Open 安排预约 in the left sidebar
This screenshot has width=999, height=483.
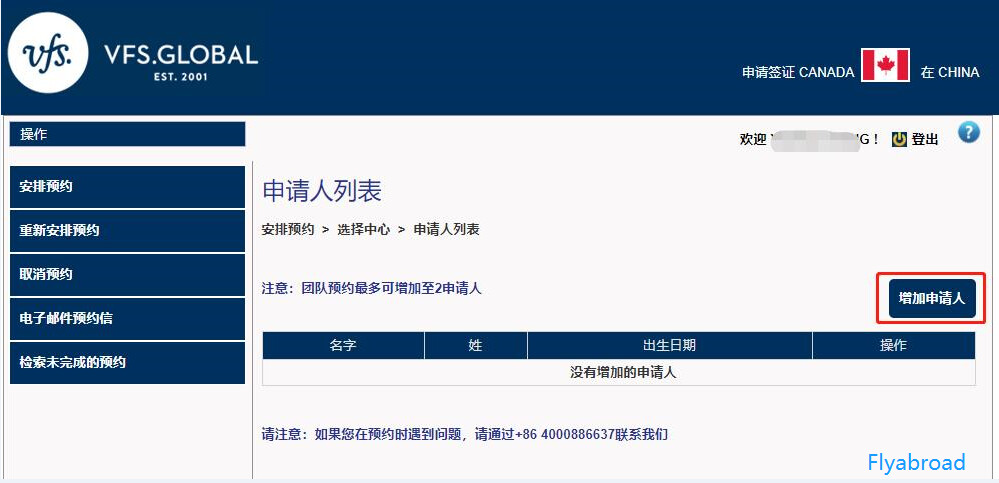[x=127, y=187]
